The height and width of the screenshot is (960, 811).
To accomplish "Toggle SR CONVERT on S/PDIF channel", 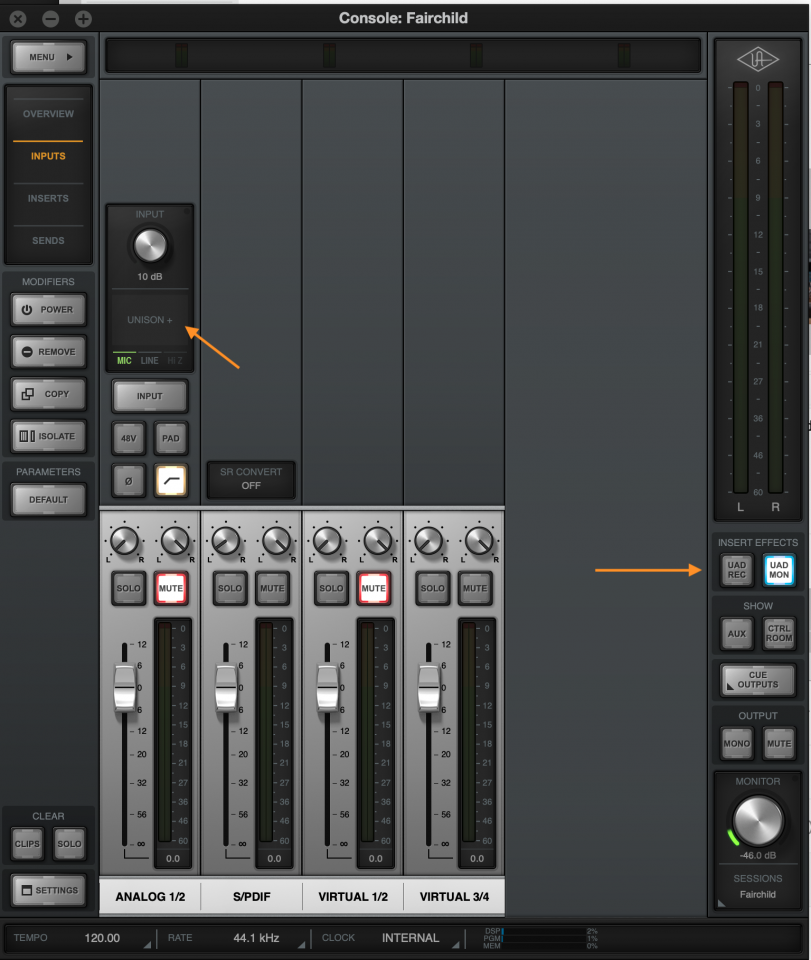I will coord(251,479).
